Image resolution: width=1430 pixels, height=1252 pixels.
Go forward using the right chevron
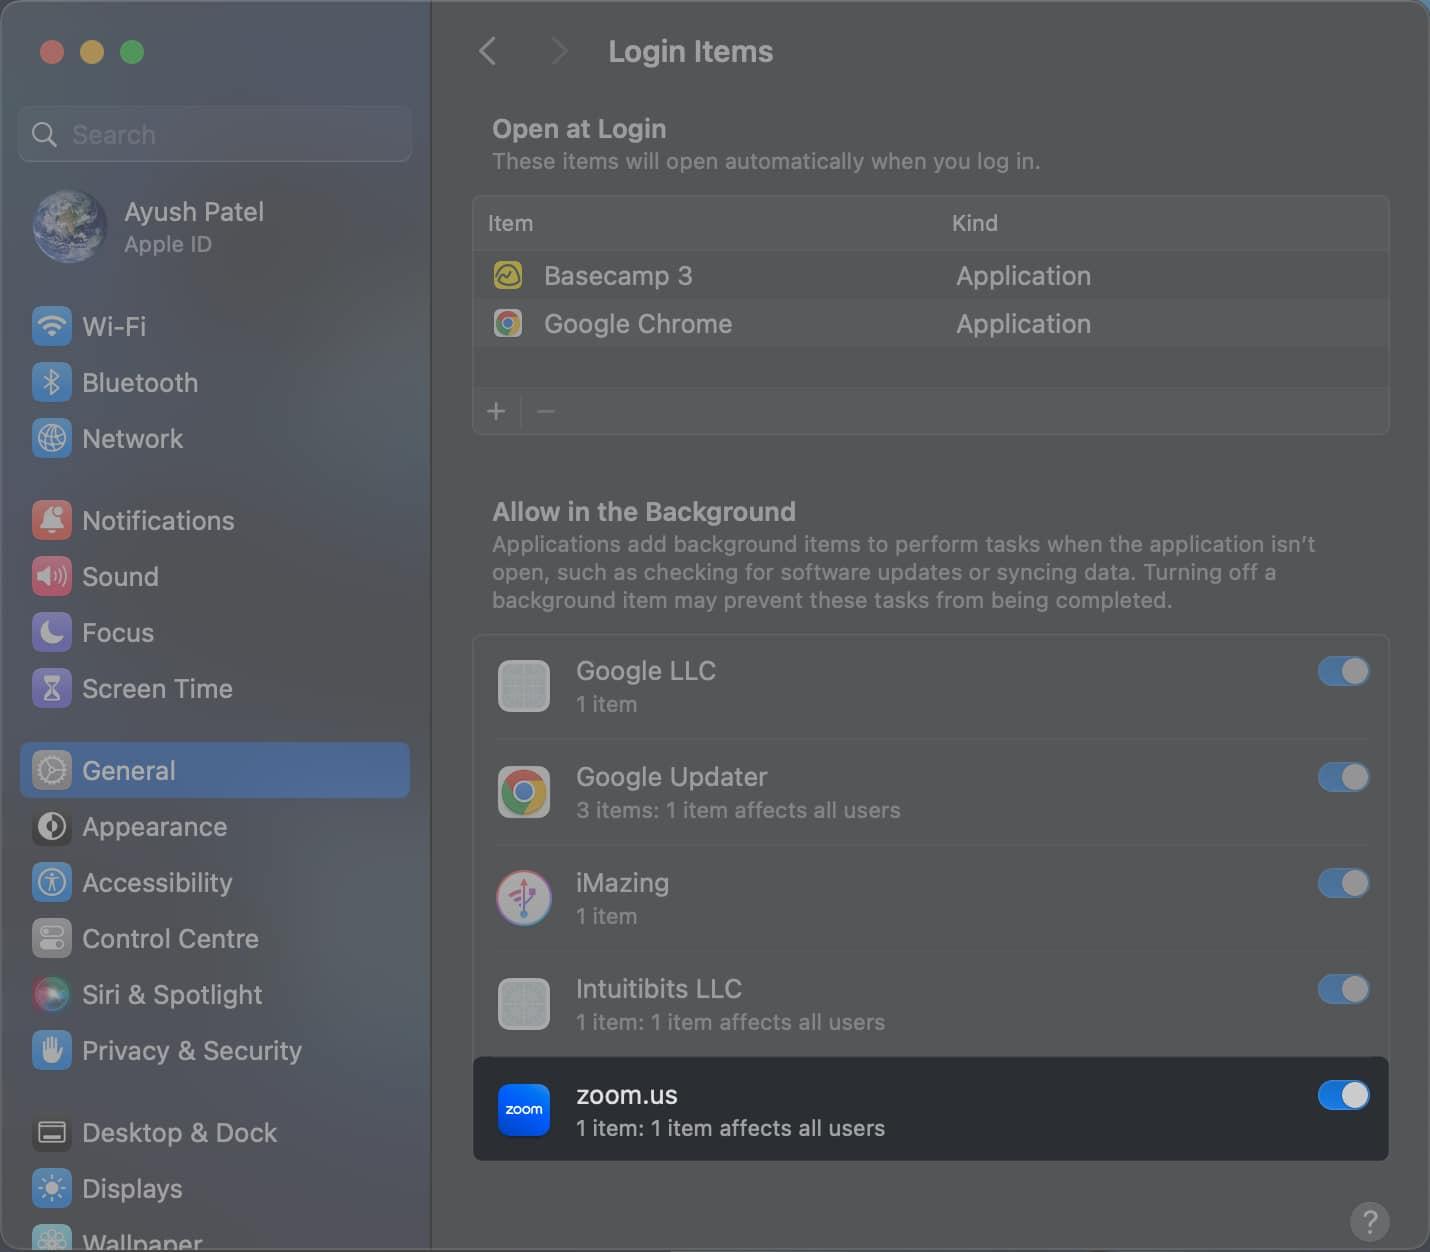[x=559, y=51]
